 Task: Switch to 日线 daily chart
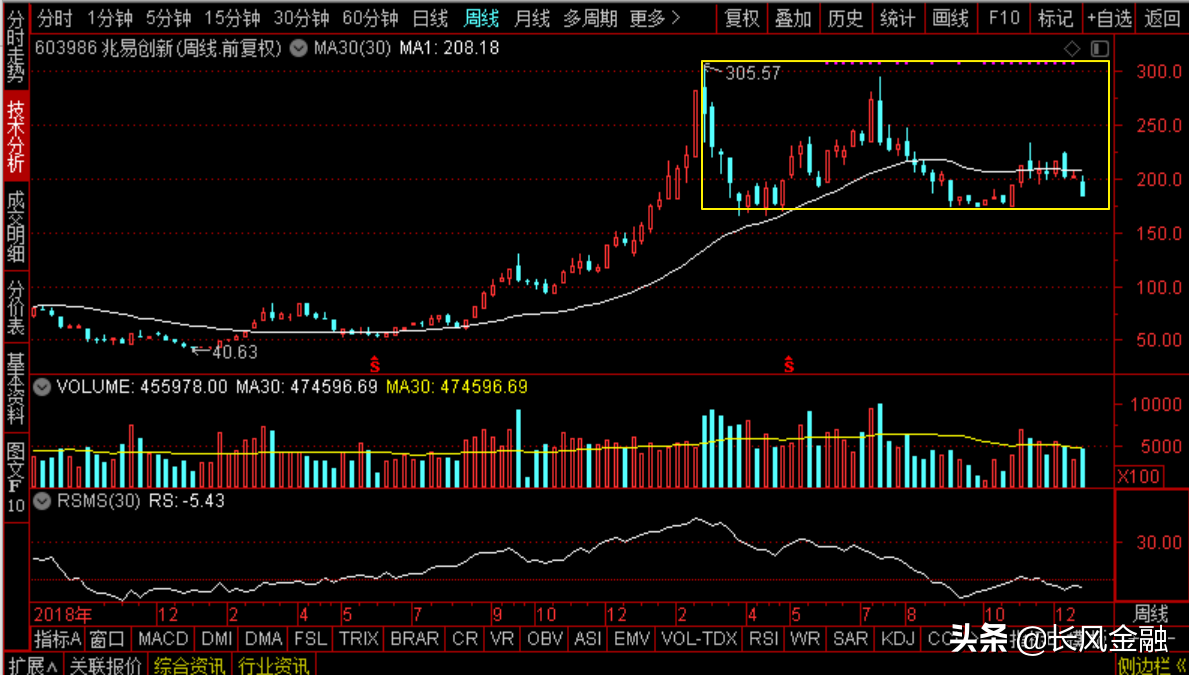click(431, 17)
